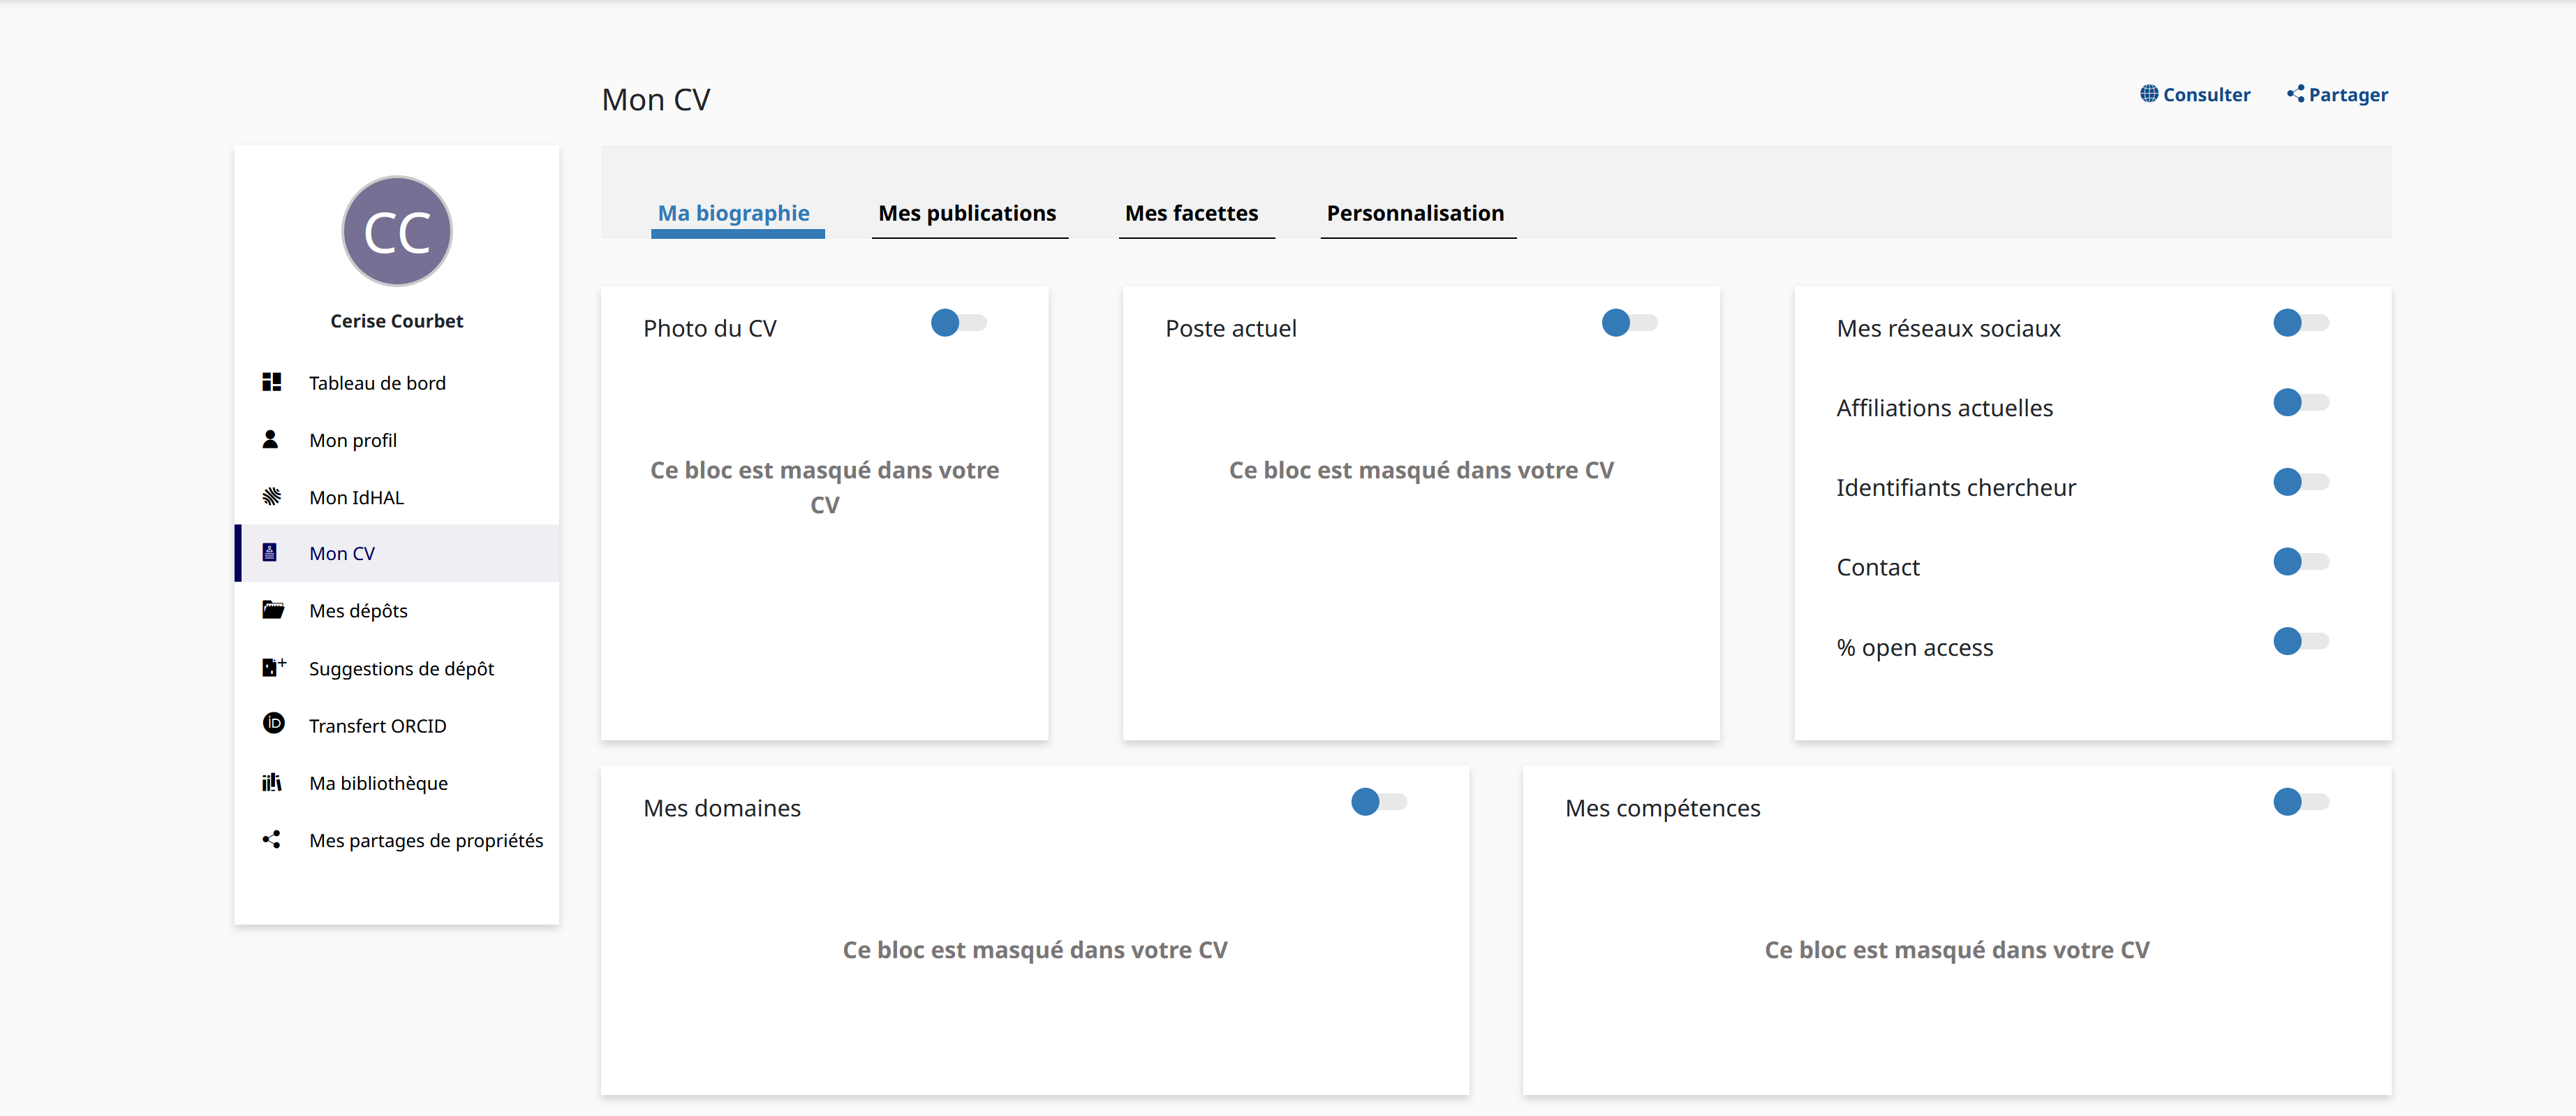Click the Photo du CV title

pos(710,328)
